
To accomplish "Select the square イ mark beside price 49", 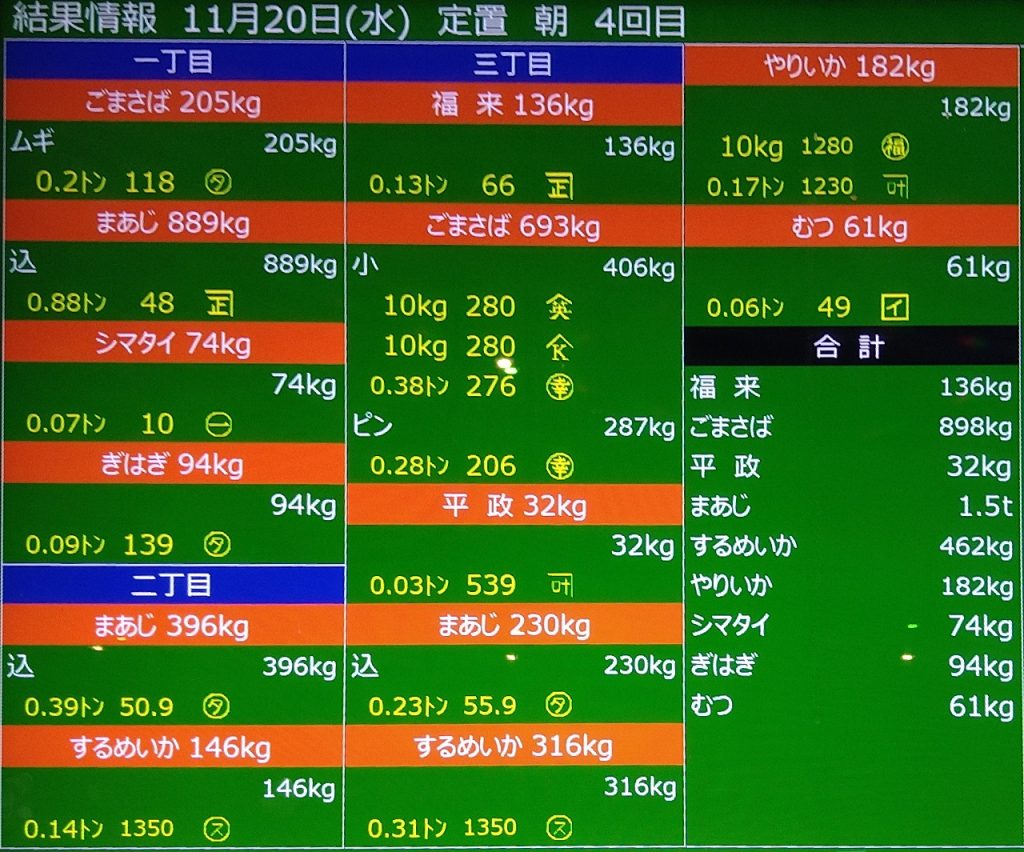I will click(x=894, y=307).
